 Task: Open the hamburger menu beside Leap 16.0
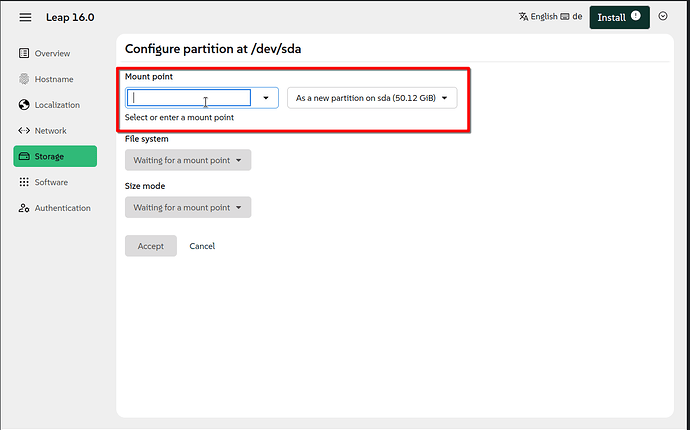point(25,17)
